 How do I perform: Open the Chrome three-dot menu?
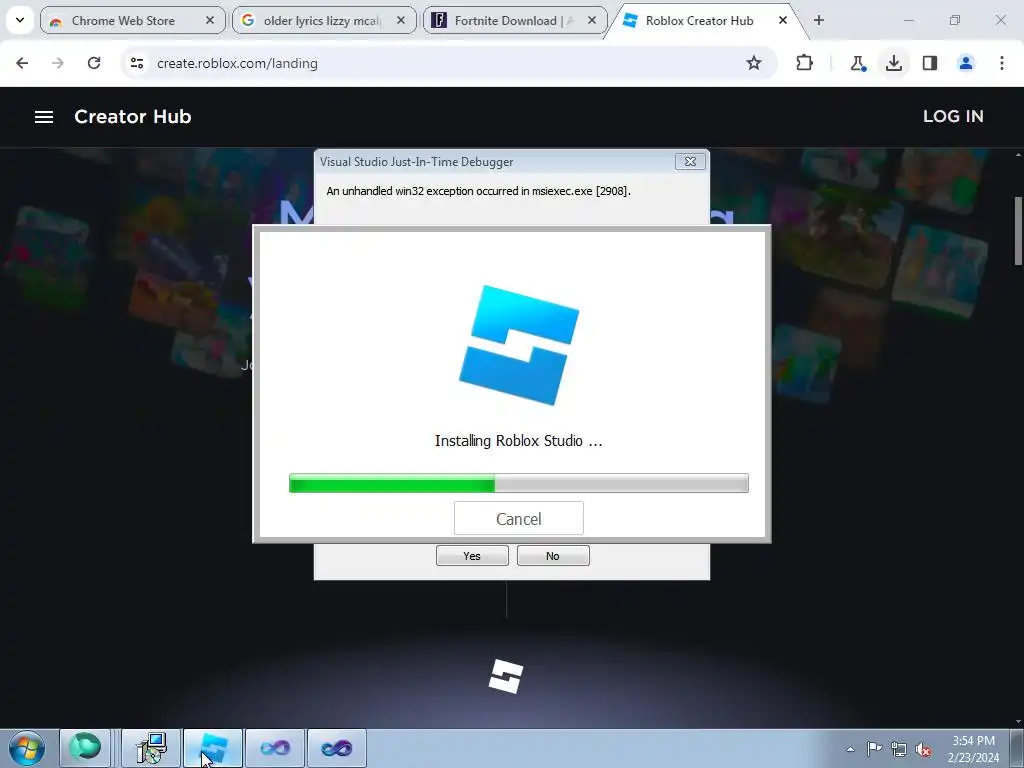[1002, 63]
